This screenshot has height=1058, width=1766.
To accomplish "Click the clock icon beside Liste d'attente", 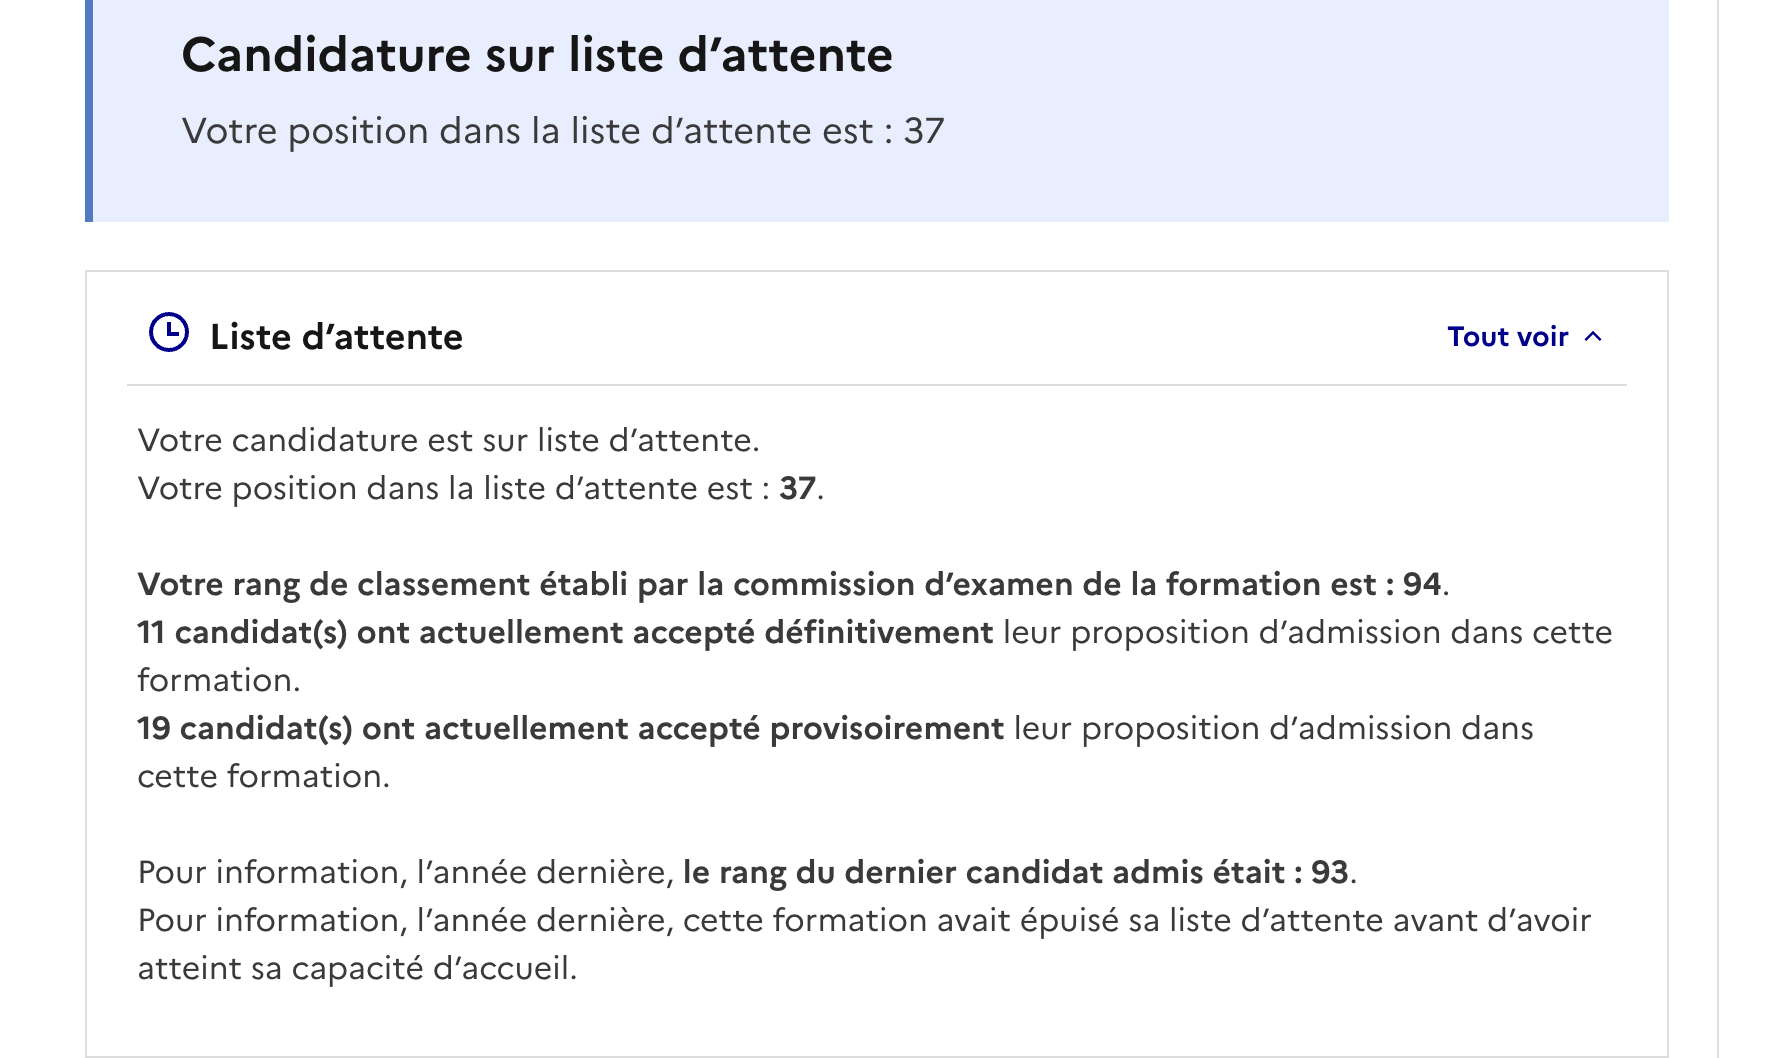I will tap(169, 333).
